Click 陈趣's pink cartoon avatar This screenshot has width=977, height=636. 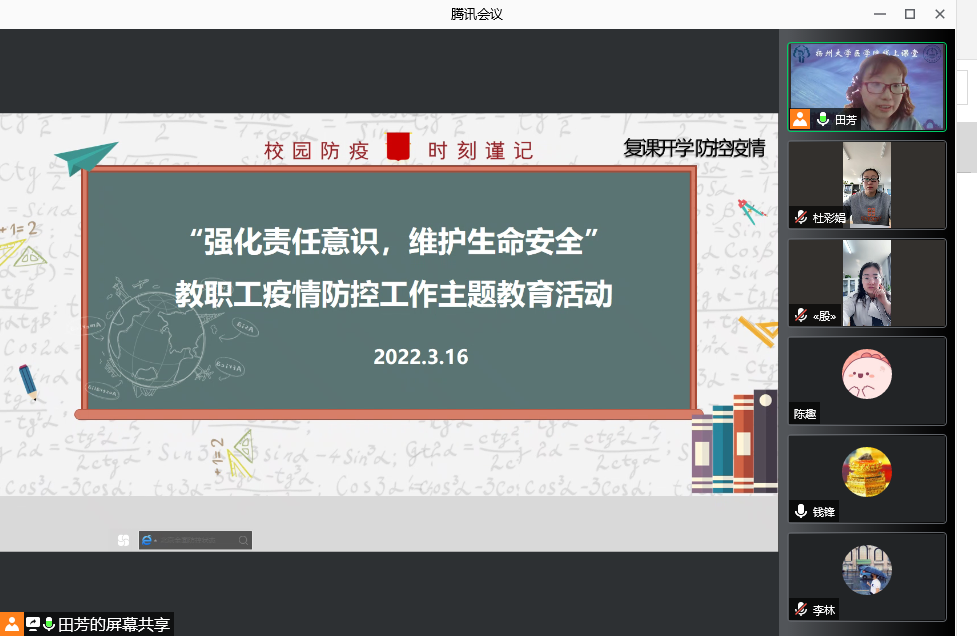point(867,374)
